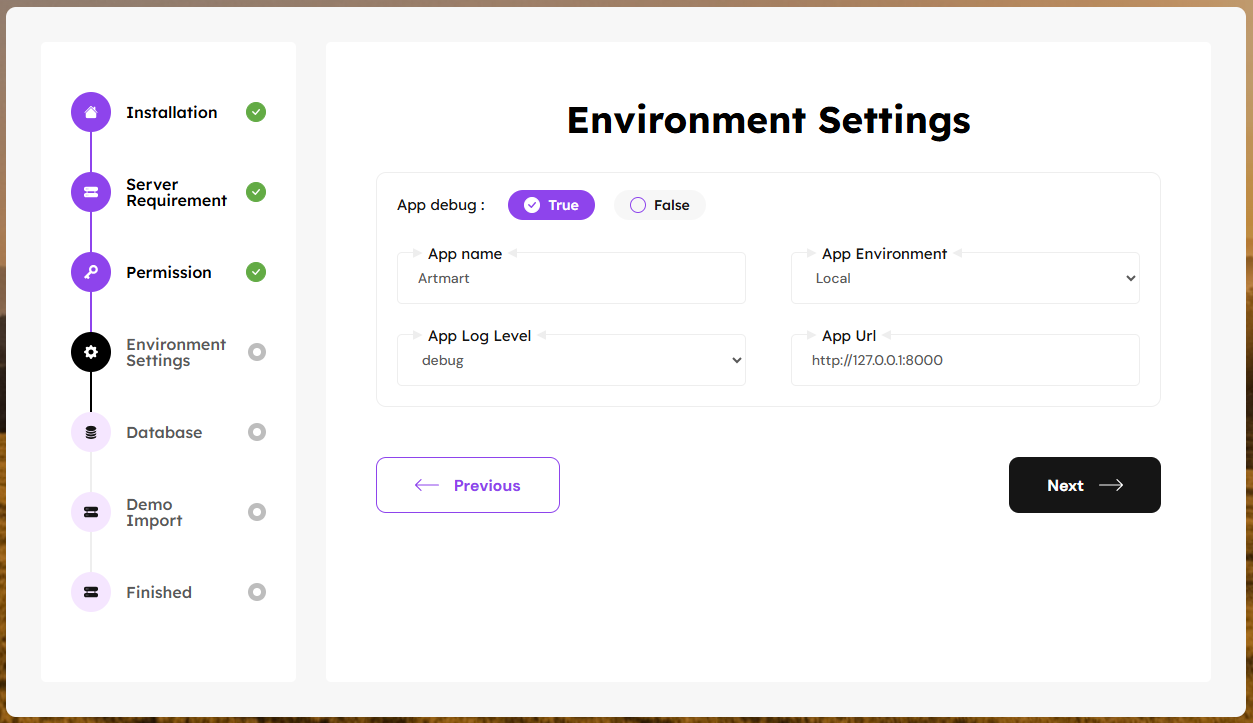Set App debug to False
This screenshot has width=1253, height=723.
point(659,205)
